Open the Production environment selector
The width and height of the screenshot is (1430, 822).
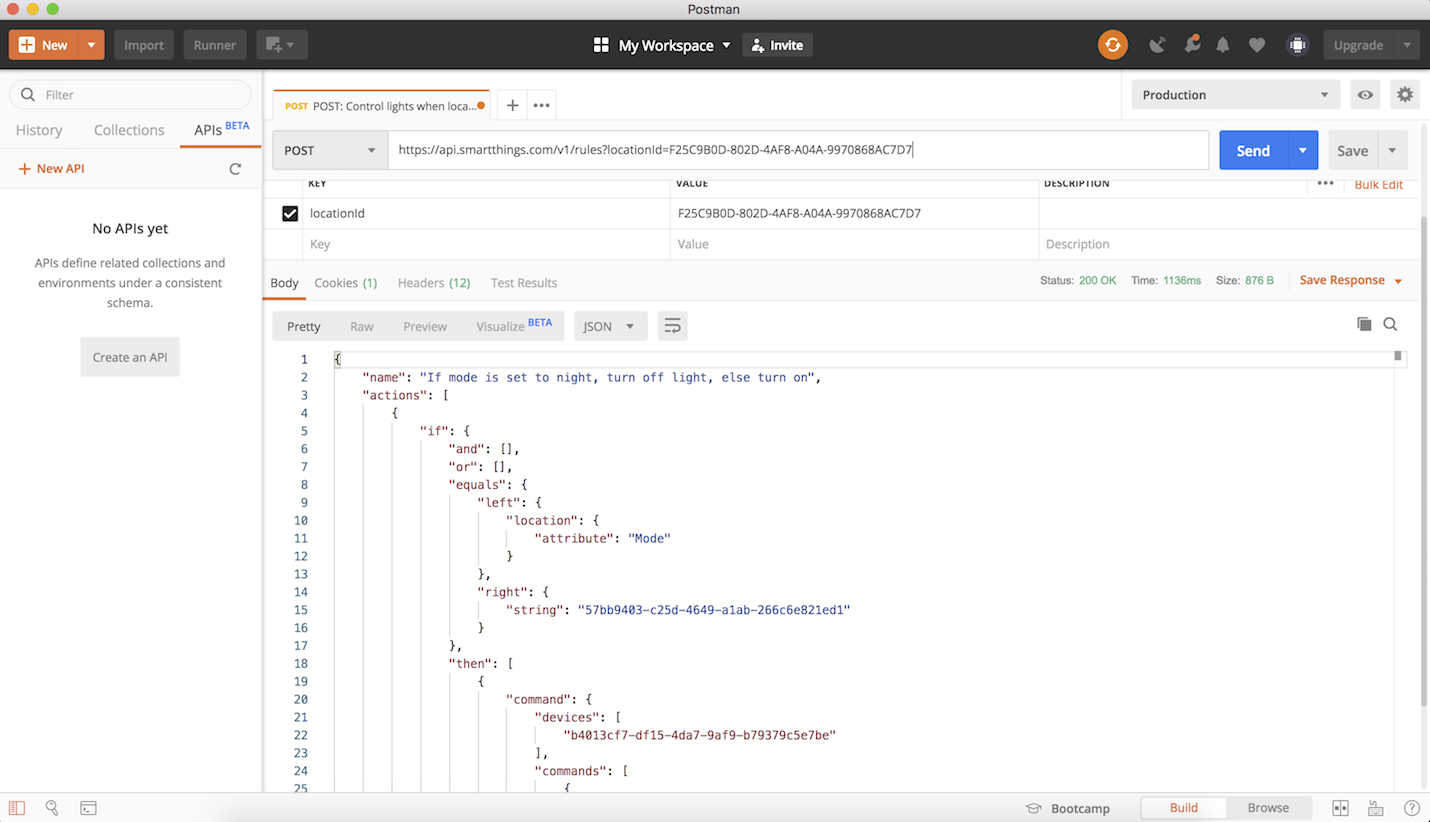click(1236, 95)
